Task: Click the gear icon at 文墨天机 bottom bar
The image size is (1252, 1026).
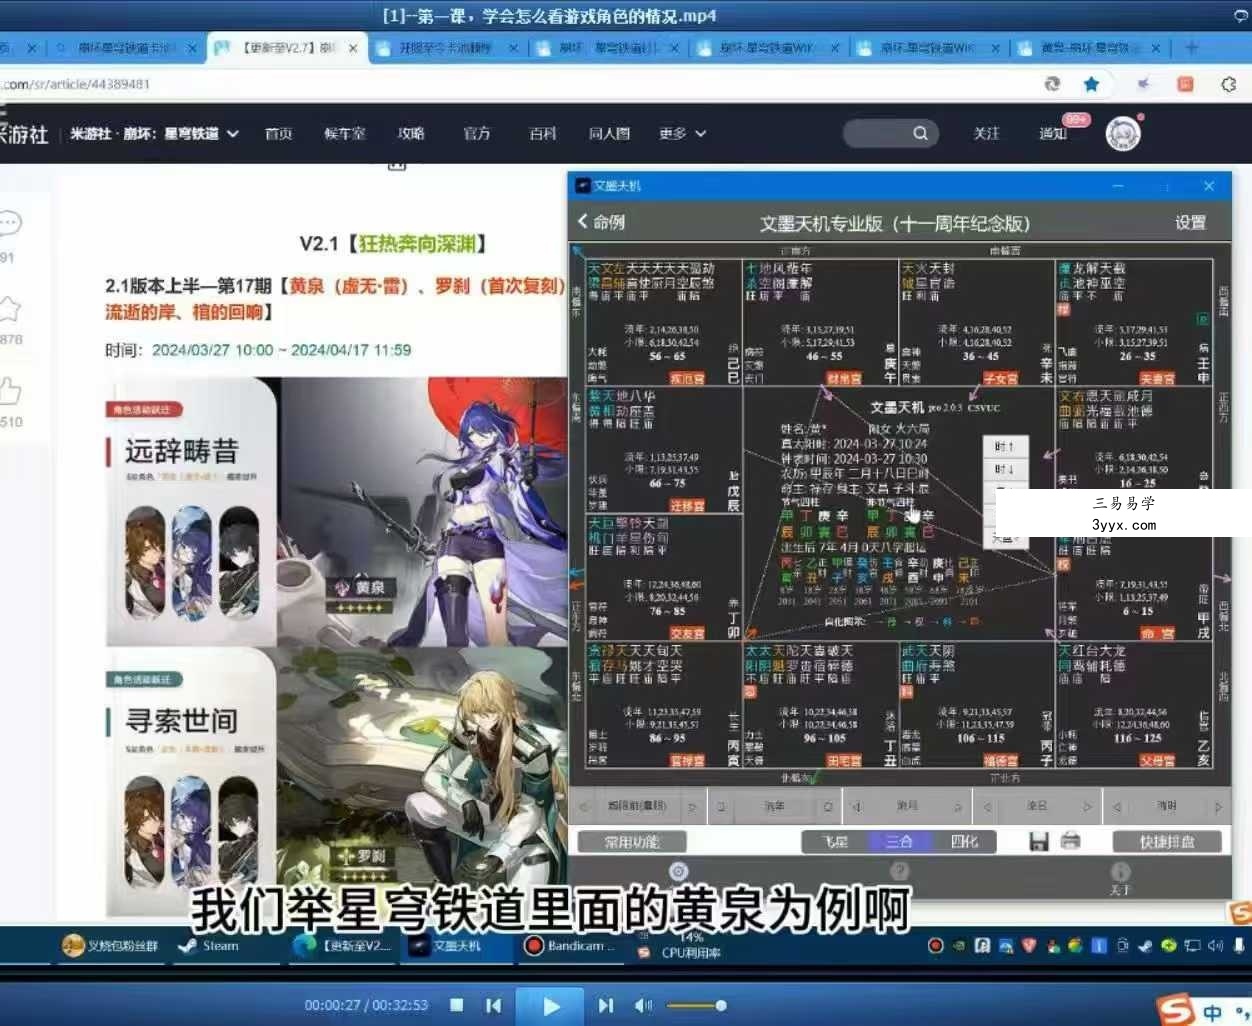Action: coord(678,871)
